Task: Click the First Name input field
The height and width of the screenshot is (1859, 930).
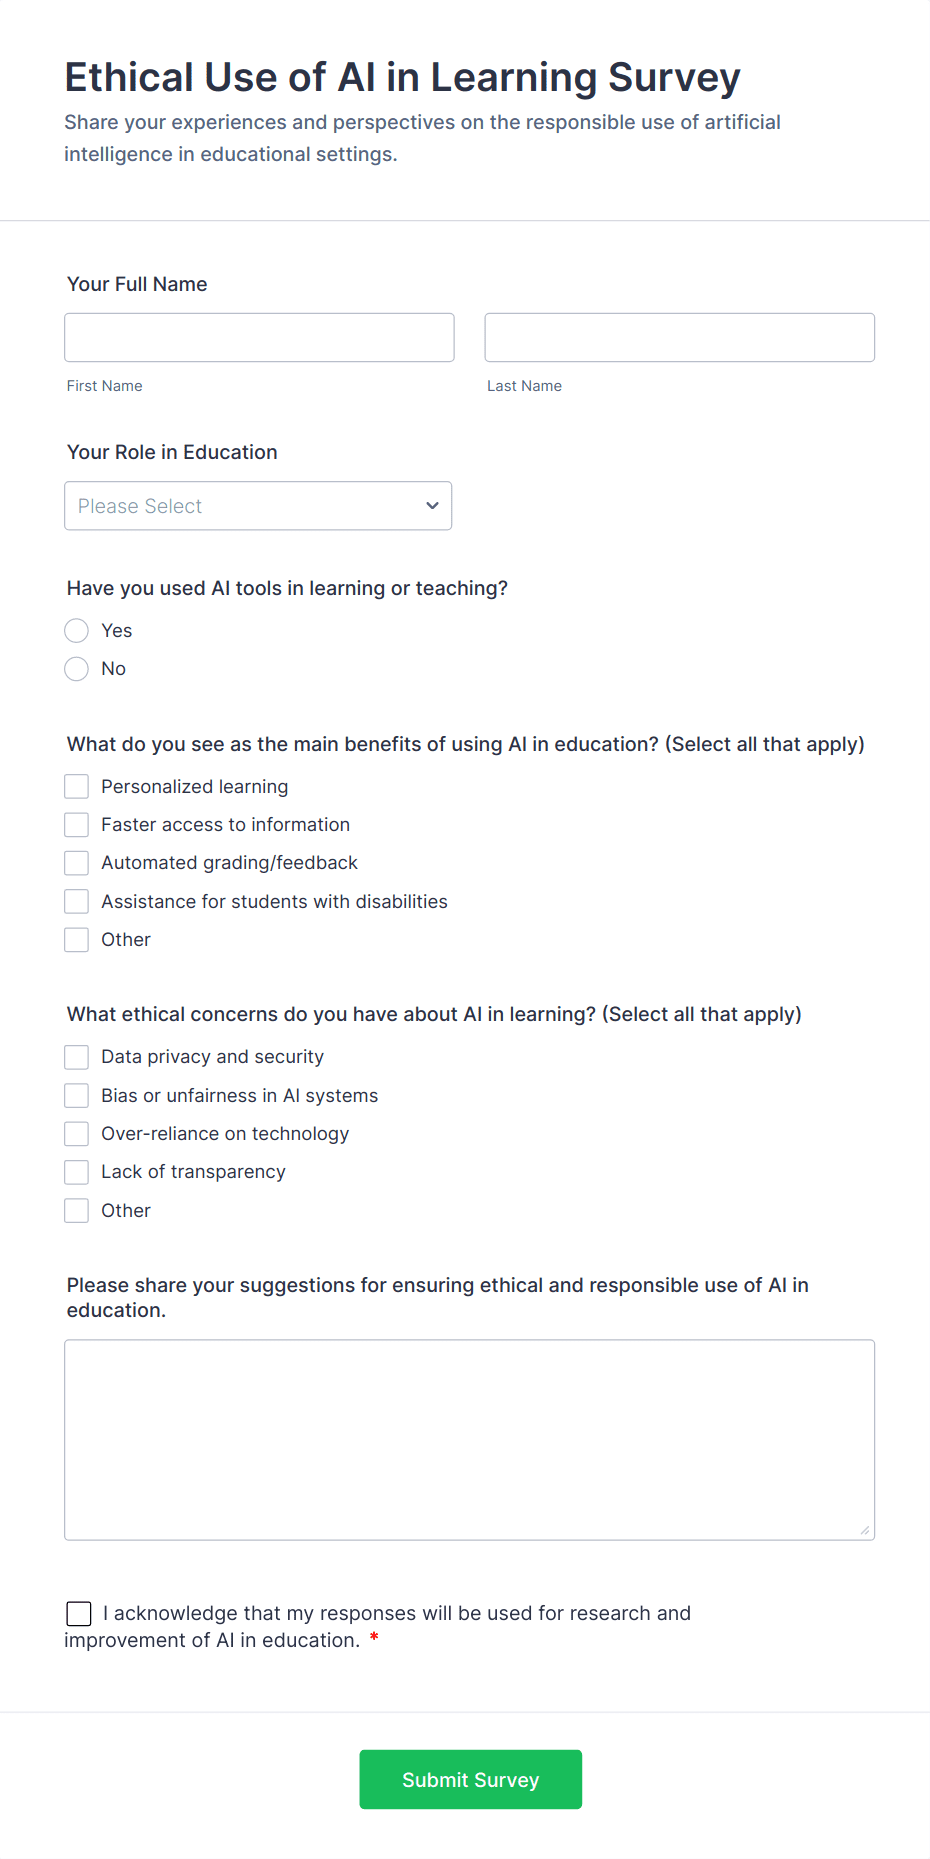Action: [259, 338]
